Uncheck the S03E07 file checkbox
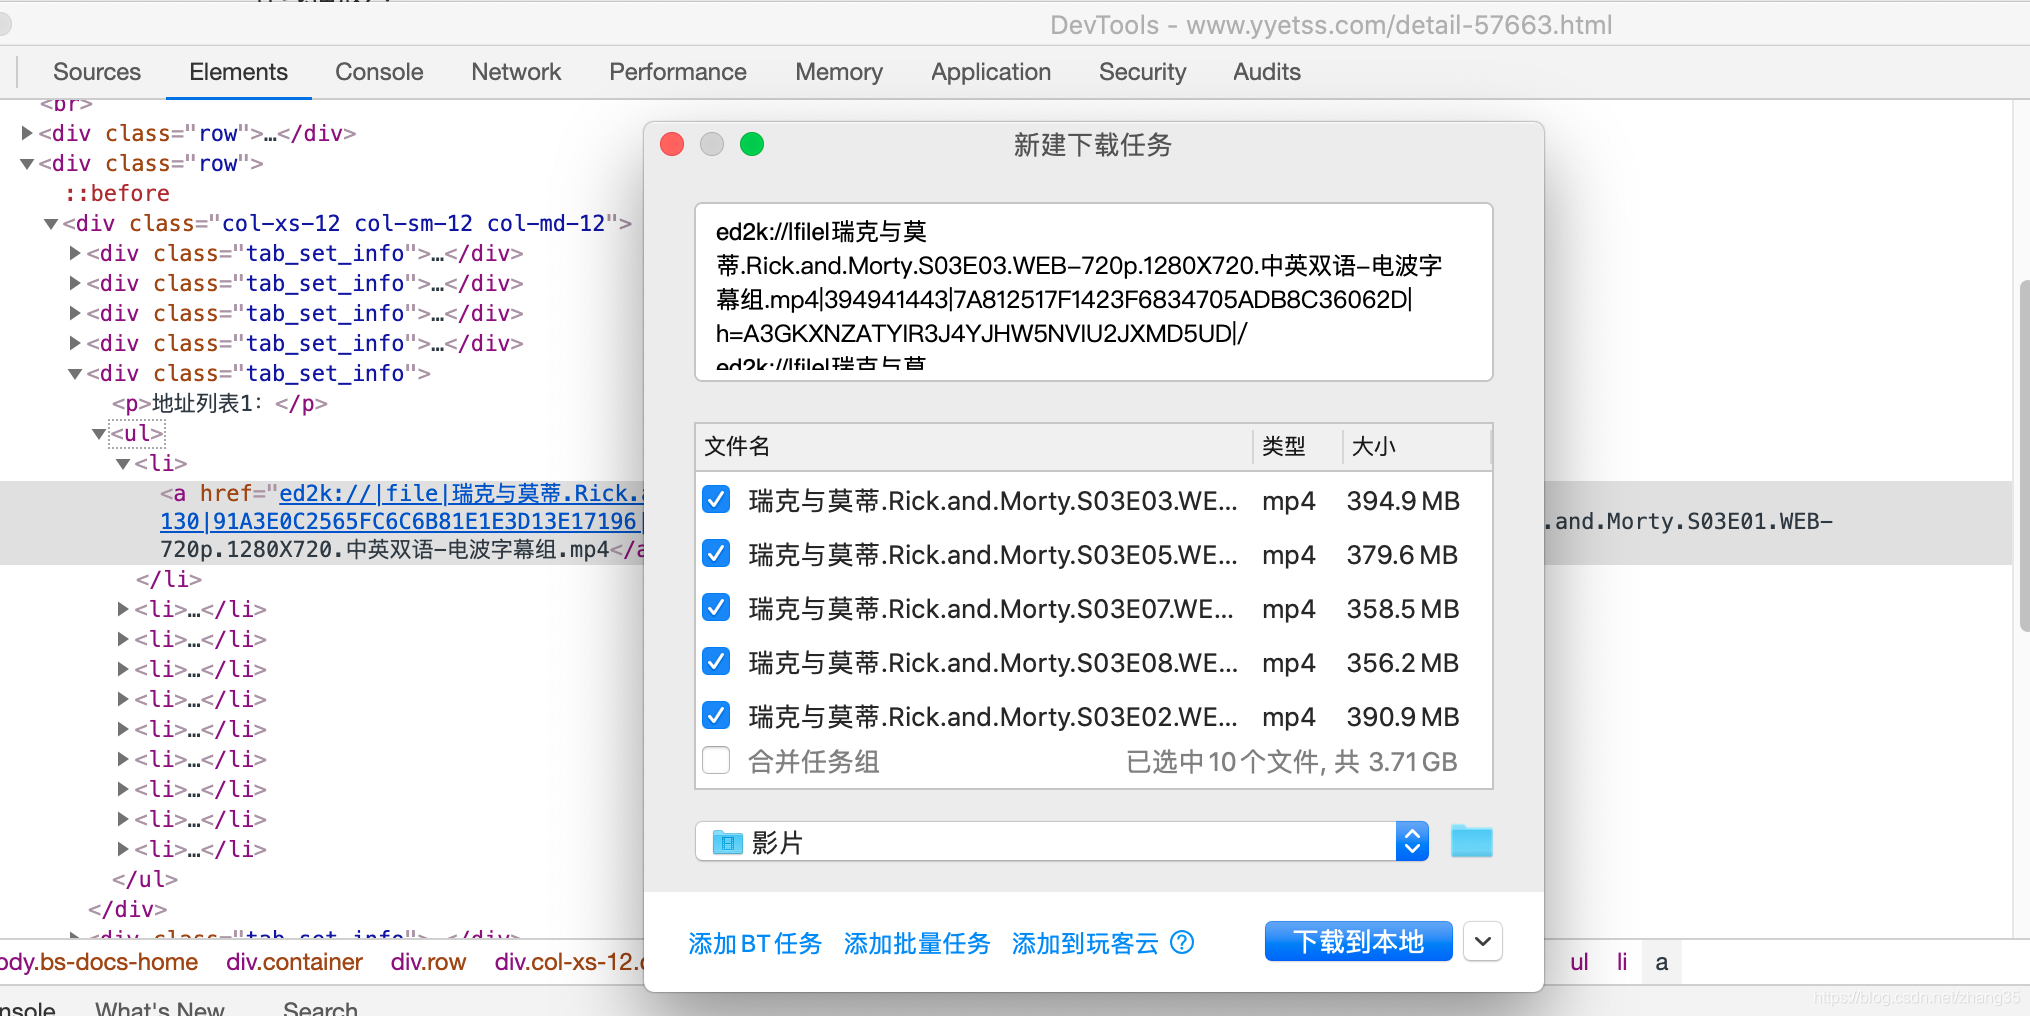Viewport: 2030px width, 1016px height. pyautogui.click(x=716, y=608)
